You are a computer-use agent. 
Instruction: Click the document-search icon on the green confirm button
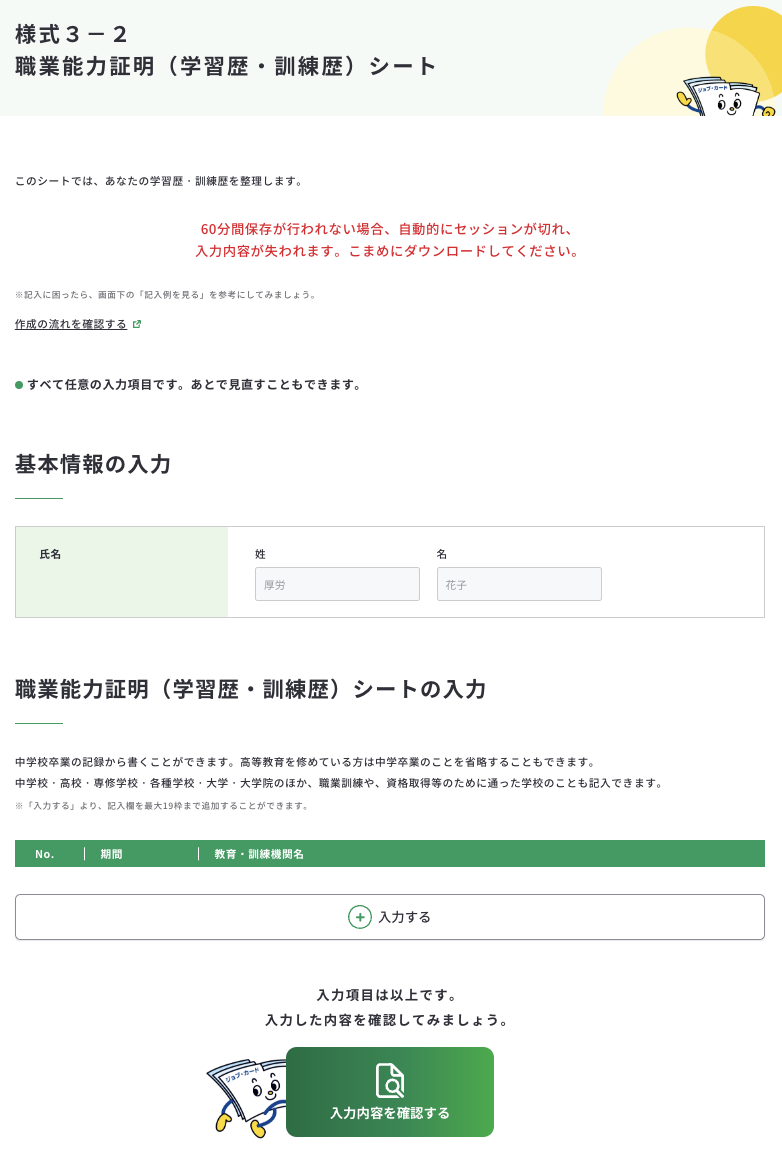(389, 1081)
